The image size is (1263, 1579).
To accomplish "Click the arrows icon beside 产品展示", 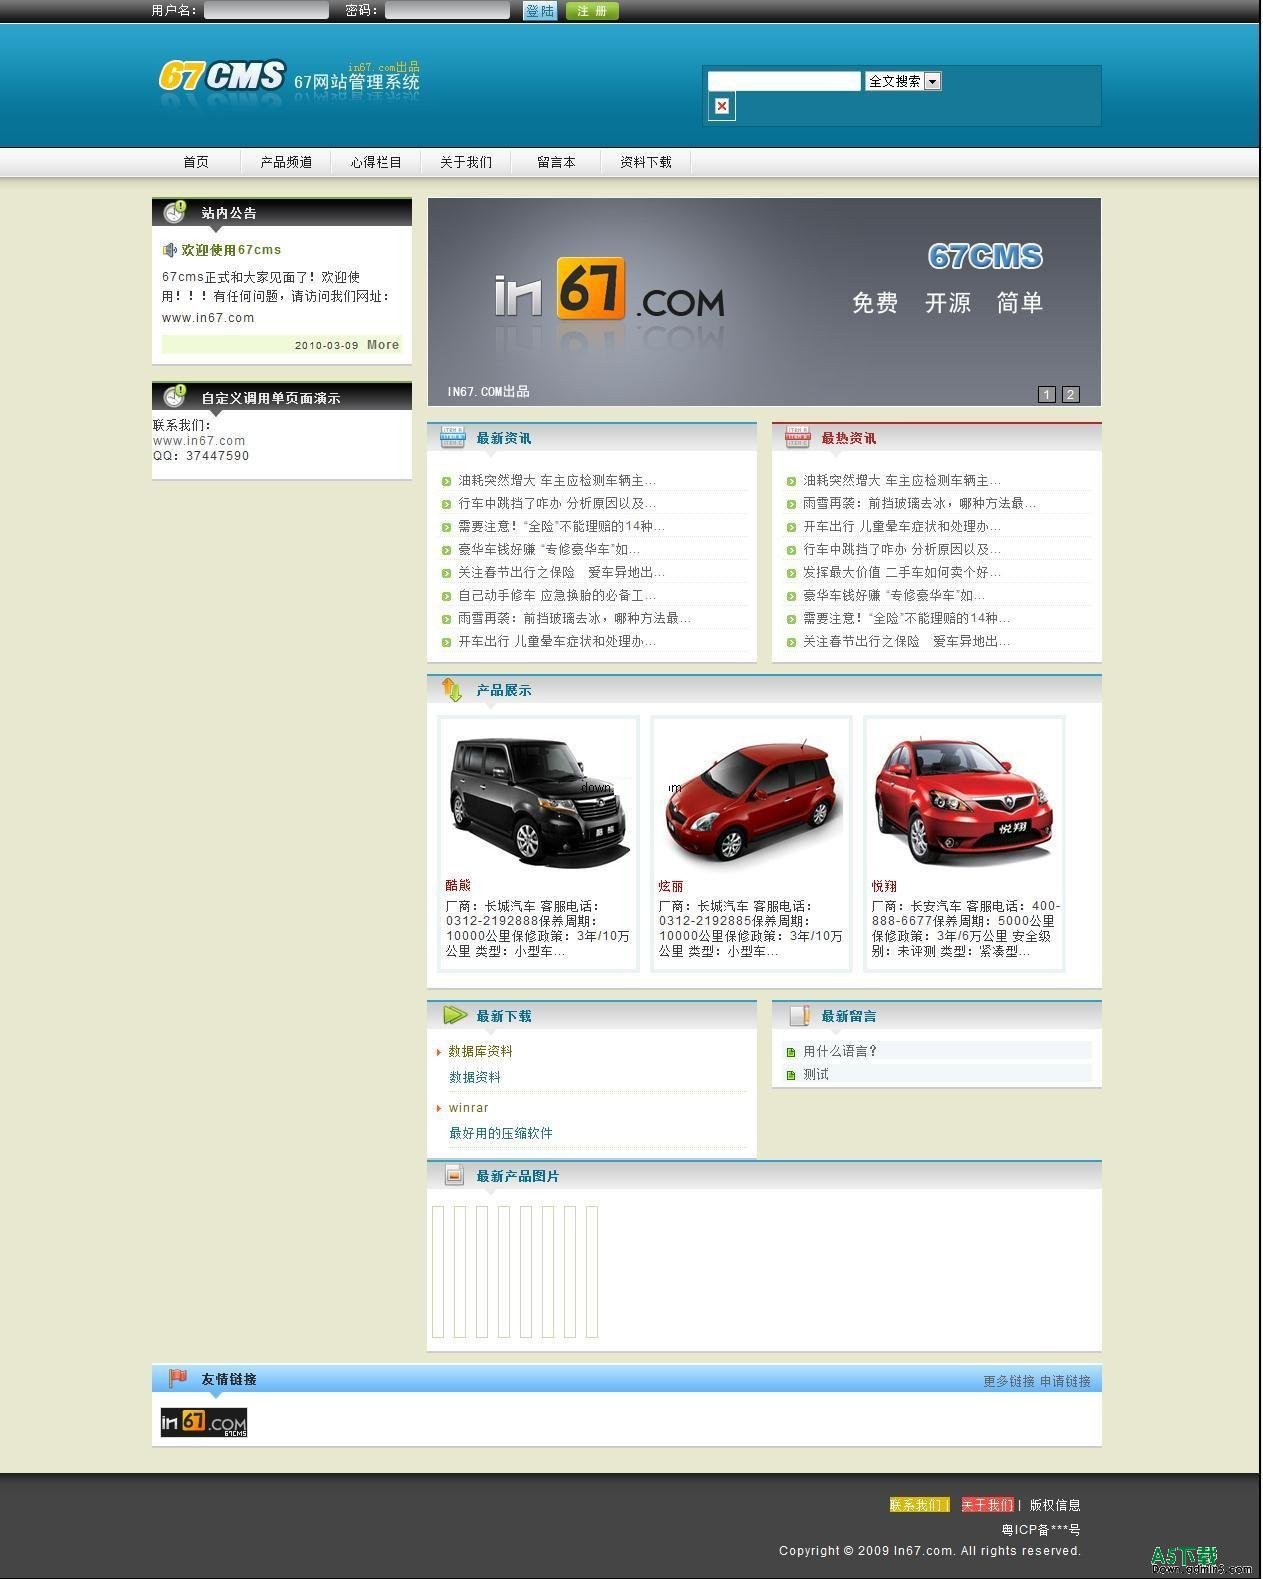I will pos(452,690).
